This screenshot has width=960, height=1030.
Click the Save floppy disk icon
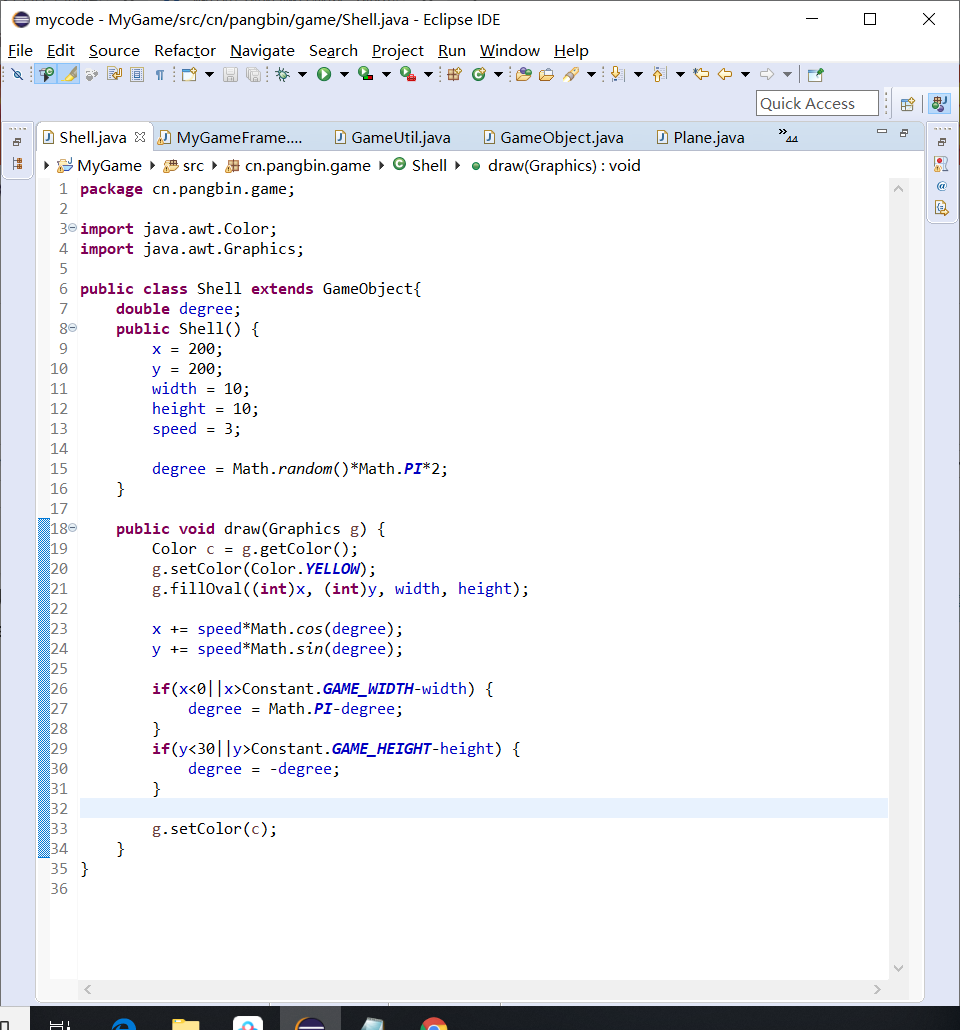(230, 74)
